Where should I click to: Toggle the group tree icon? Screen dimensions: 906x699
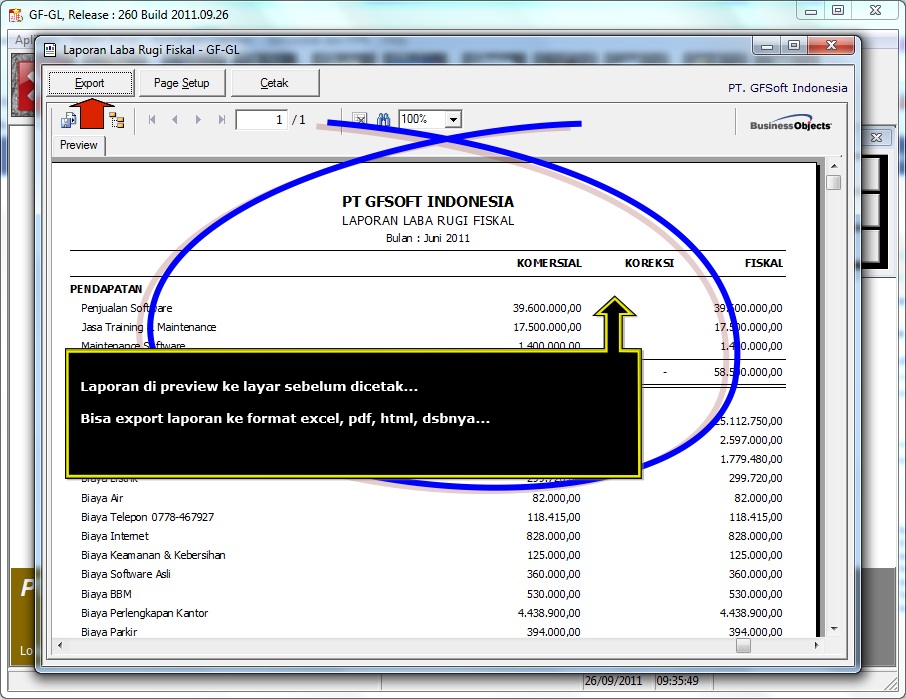pos(117,120)
